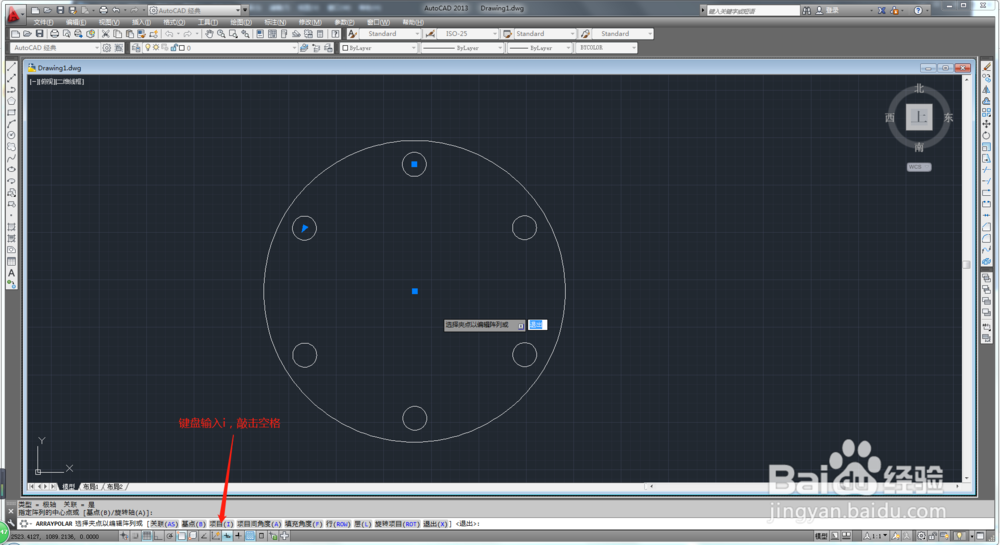Click the center blue grip of array
This screenshot has width=1000, height=545.
point(415,291)
